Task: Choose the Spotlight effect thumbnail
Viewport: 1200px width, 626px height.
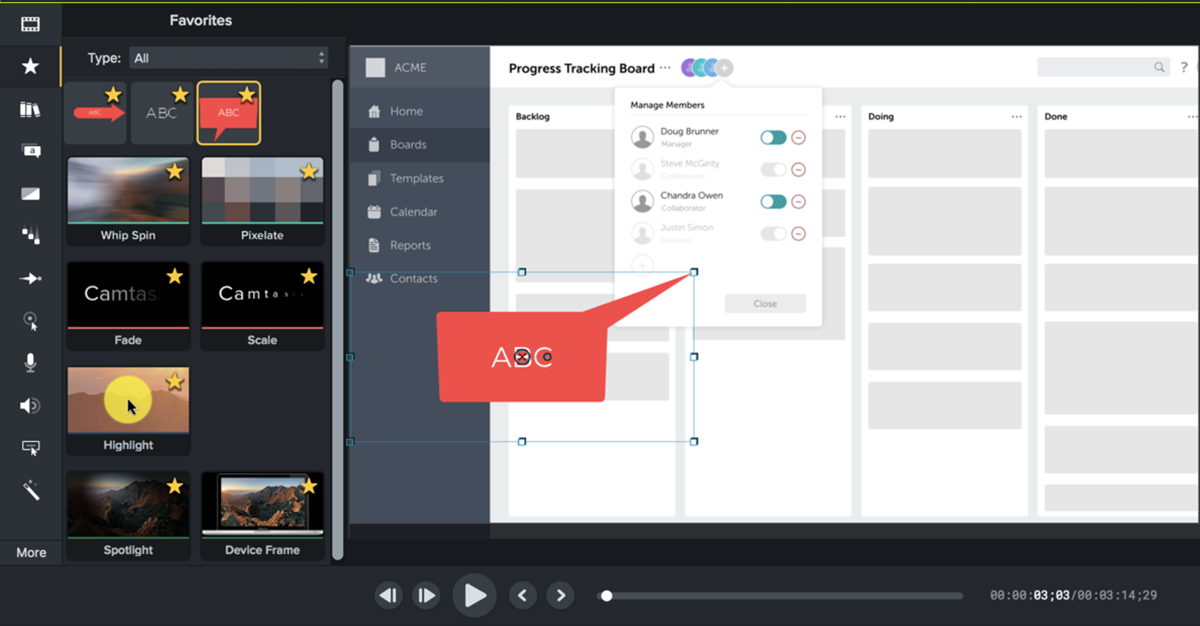Action: [128, 515]
